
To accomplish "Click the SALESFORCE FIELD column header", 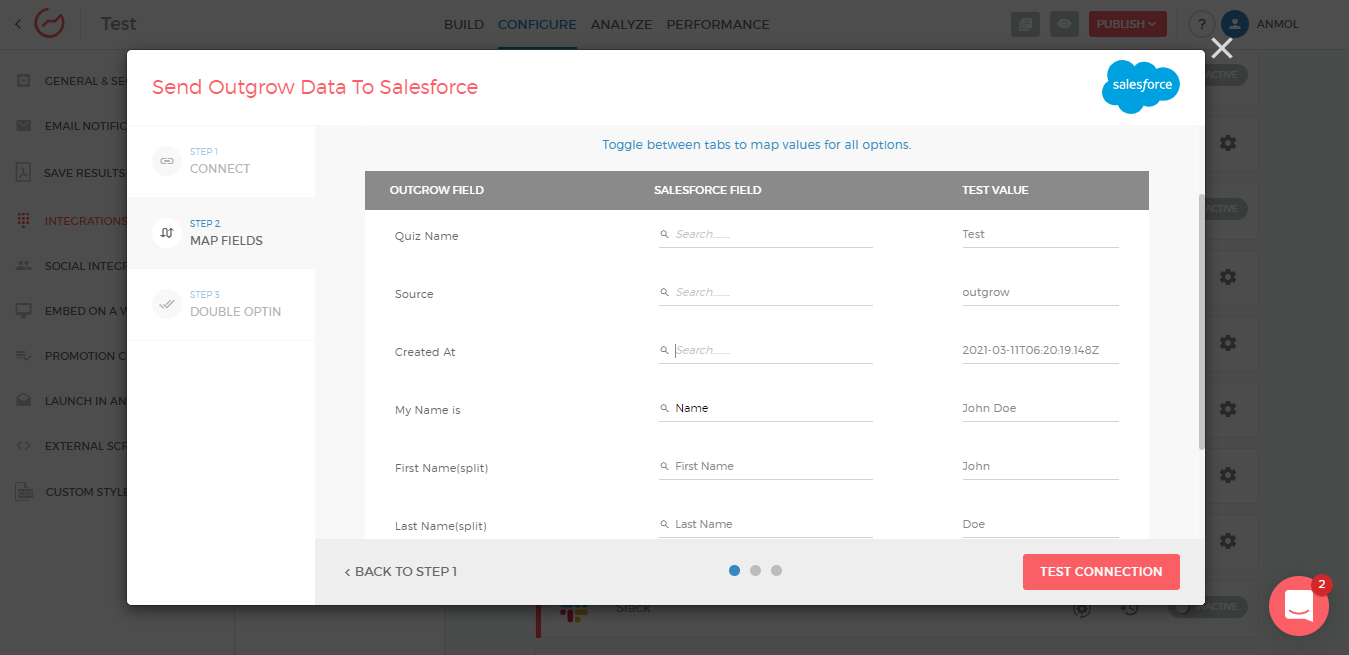I will (707, 190).
